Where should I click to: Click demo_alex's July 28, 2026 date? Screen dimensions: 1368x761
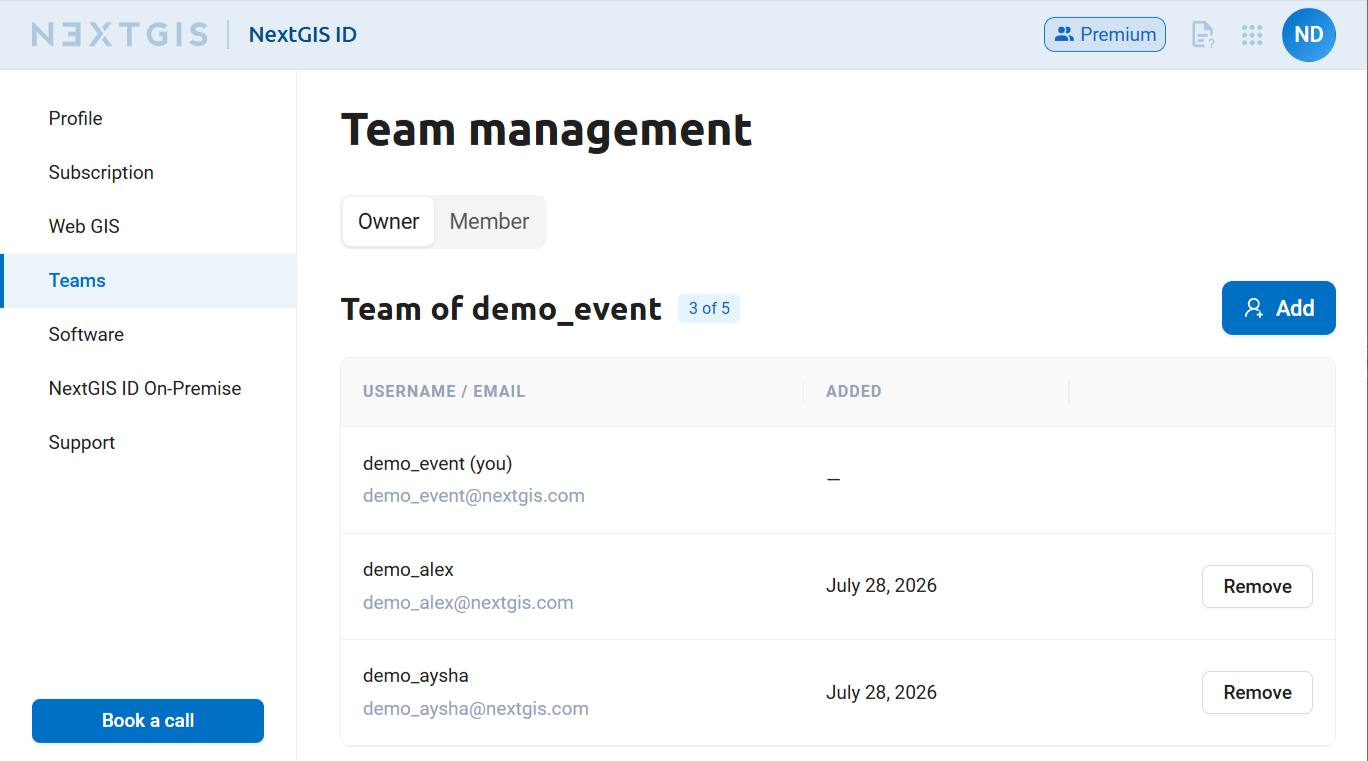click(x=881, y=586)
